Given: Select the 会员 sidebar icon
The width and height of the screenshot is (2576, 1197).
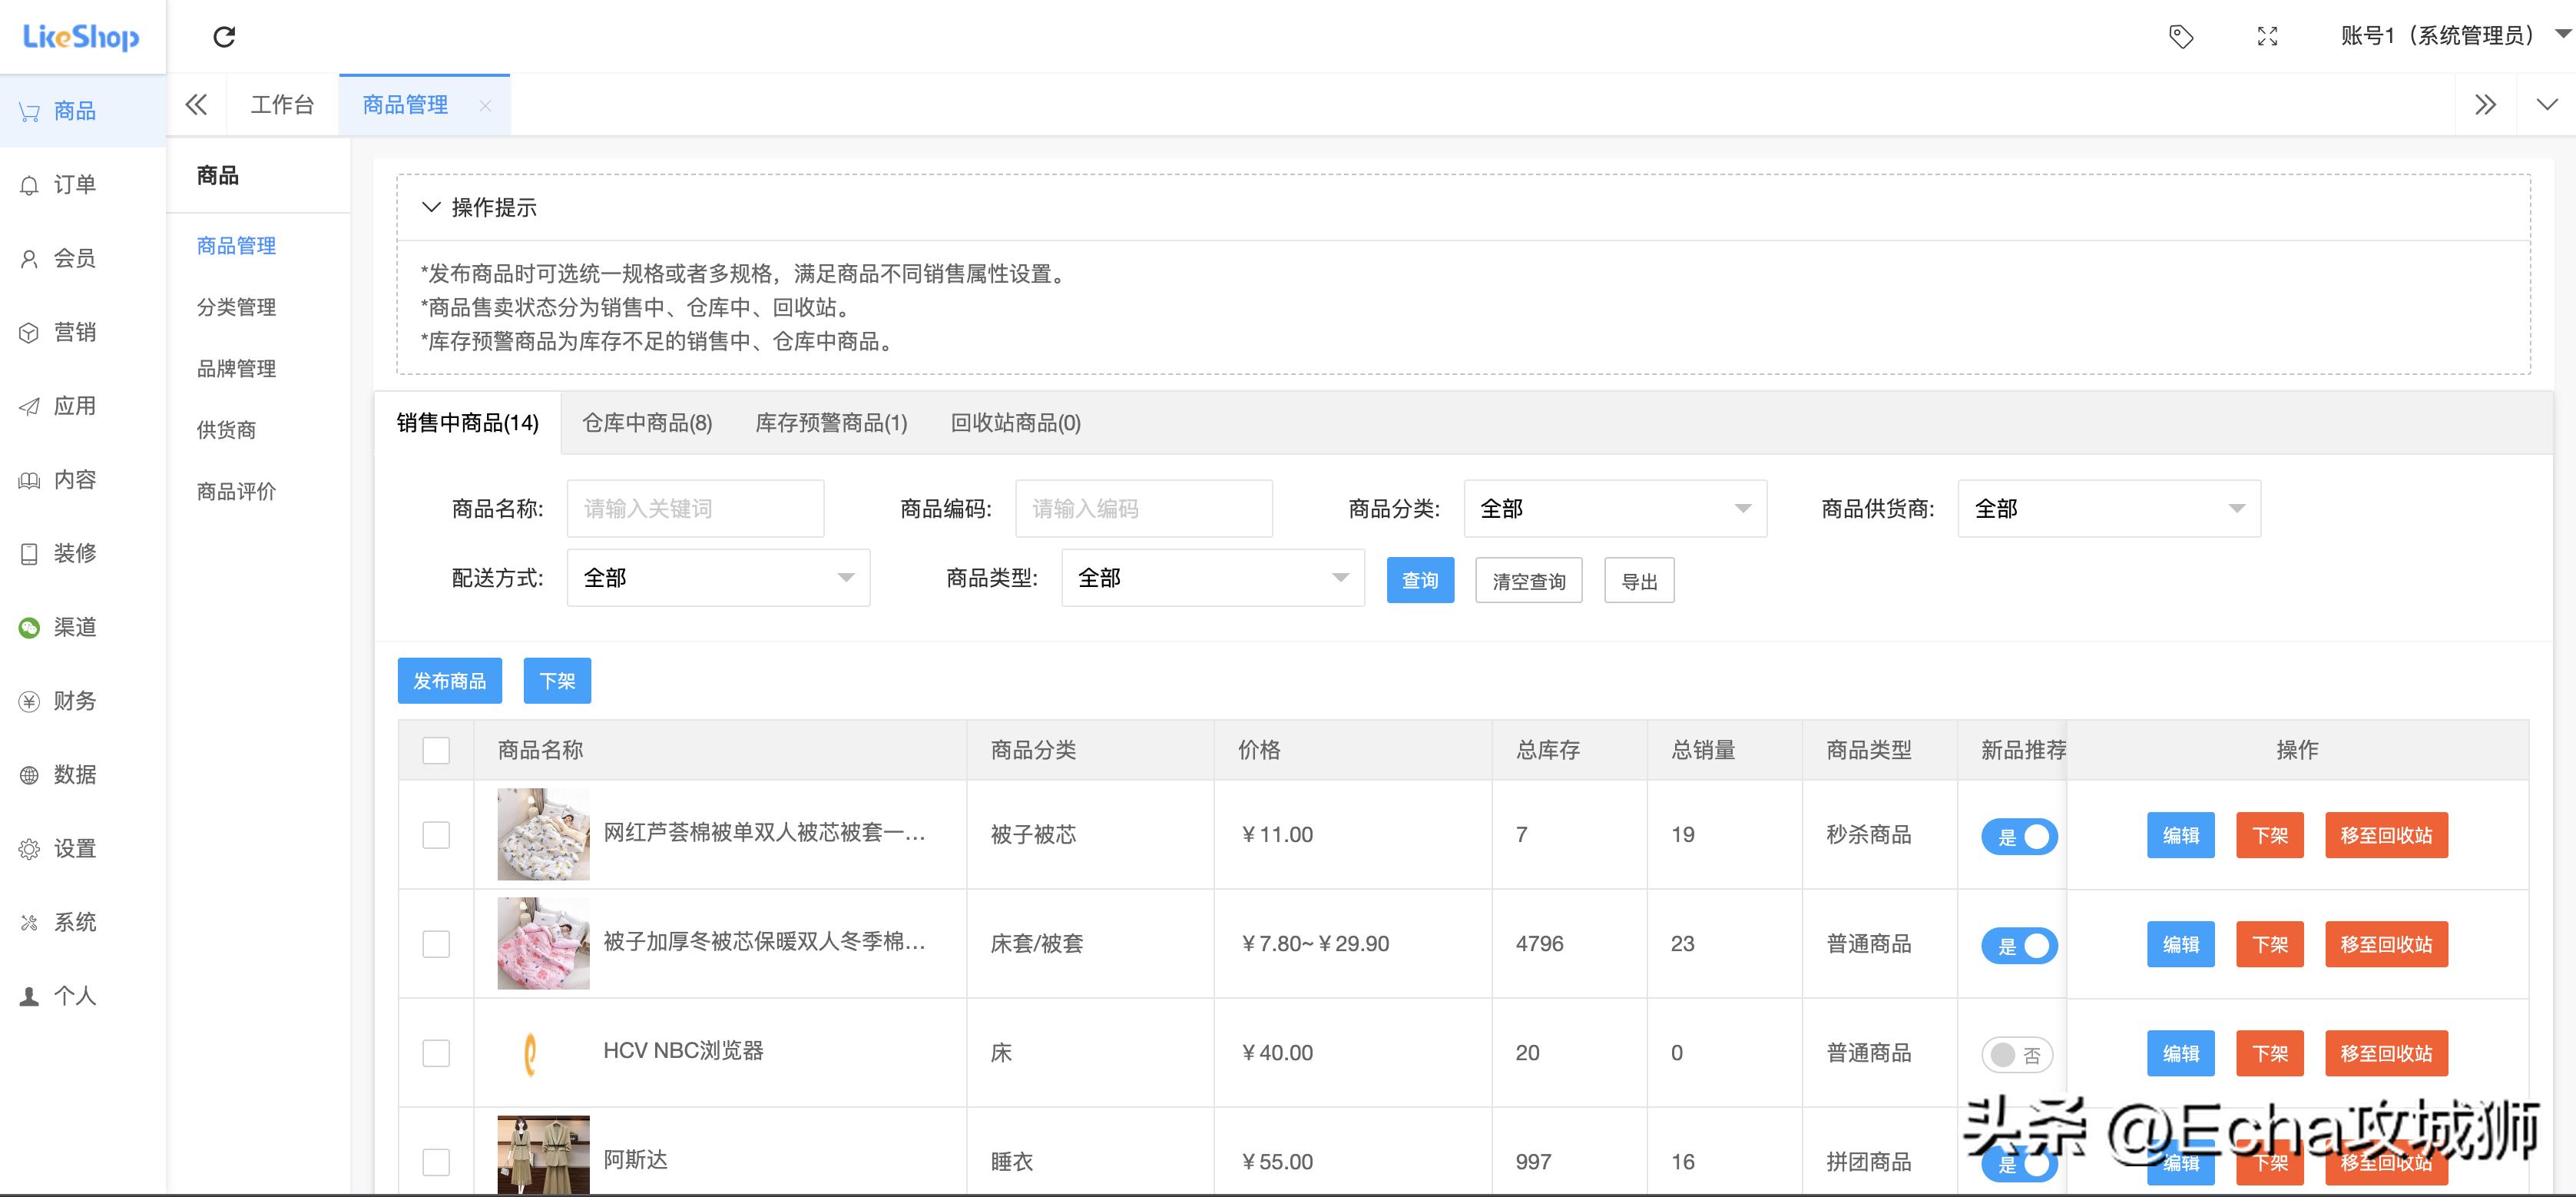Looking at the screenshot, I should point(73,258).
